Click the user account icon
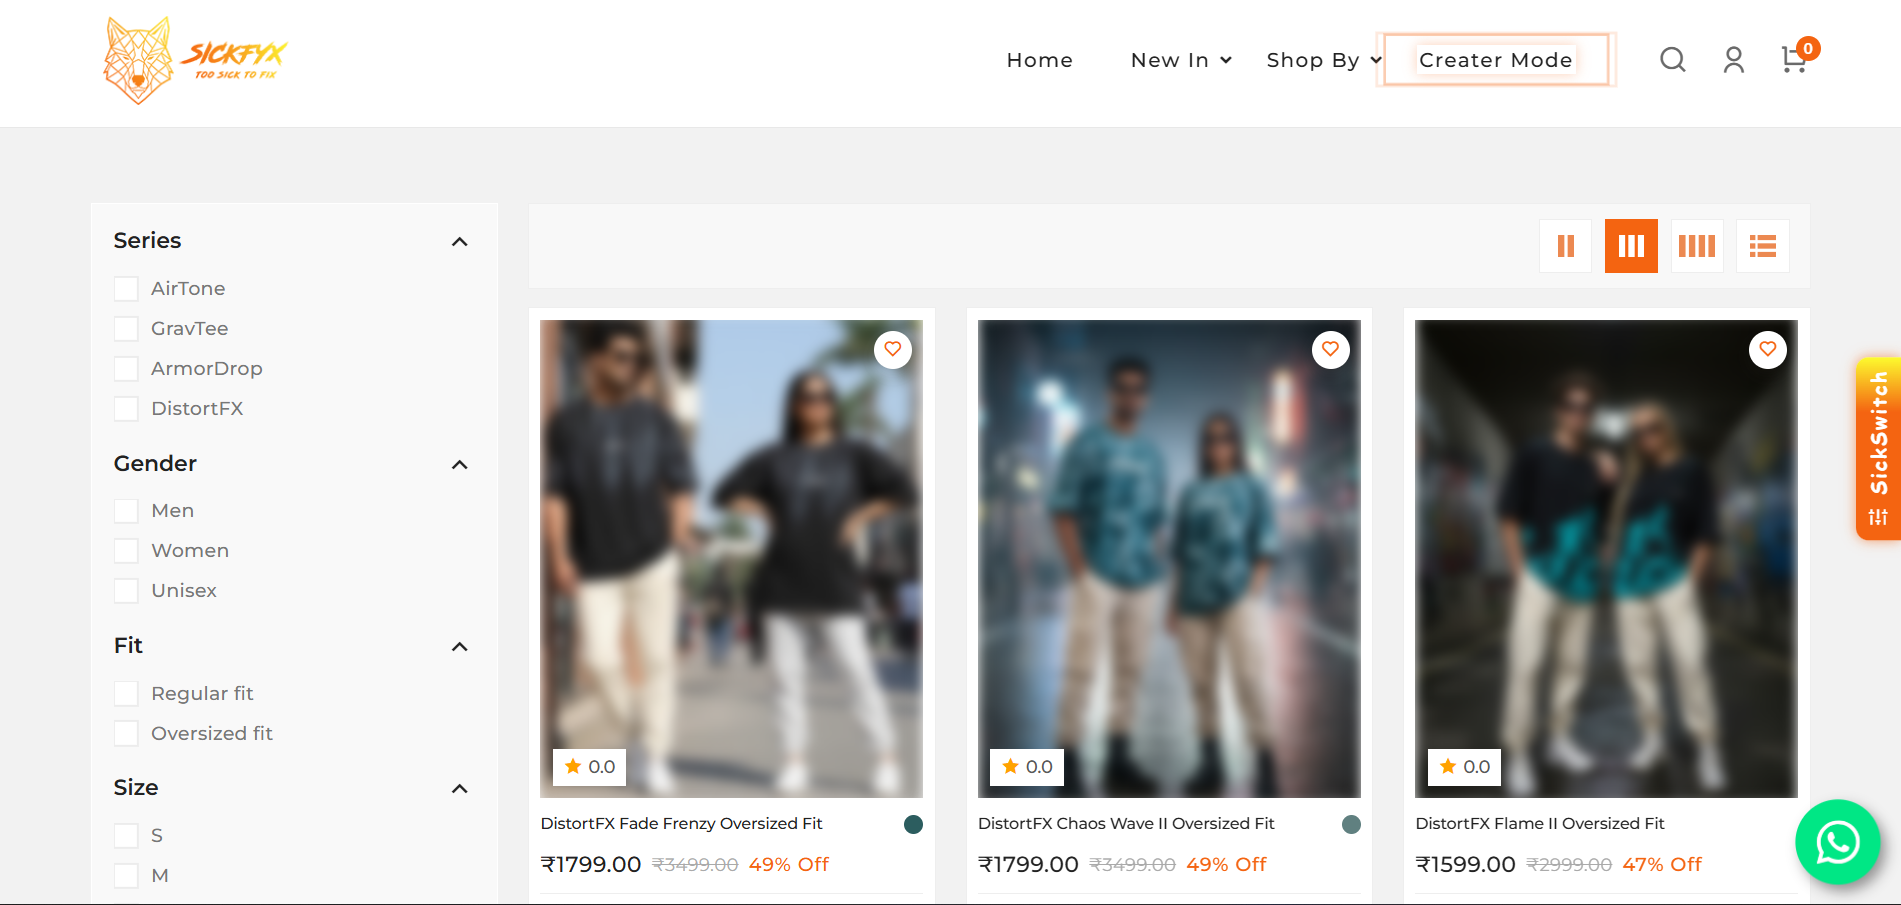1901x905 pixels. click(1733, 60)
